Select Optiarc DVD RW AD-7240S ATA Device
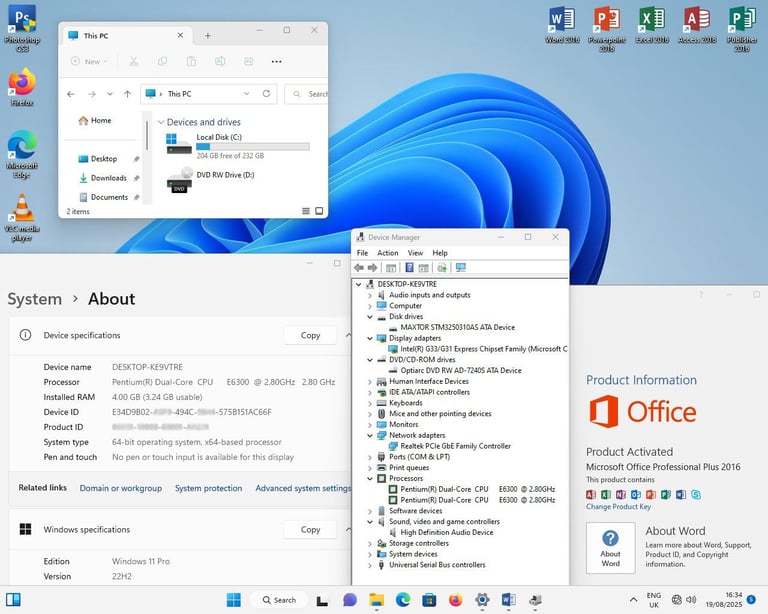Image resolution: width=768 pixels, height=614 pixels. pyautogui.click(x=461, y=371)
